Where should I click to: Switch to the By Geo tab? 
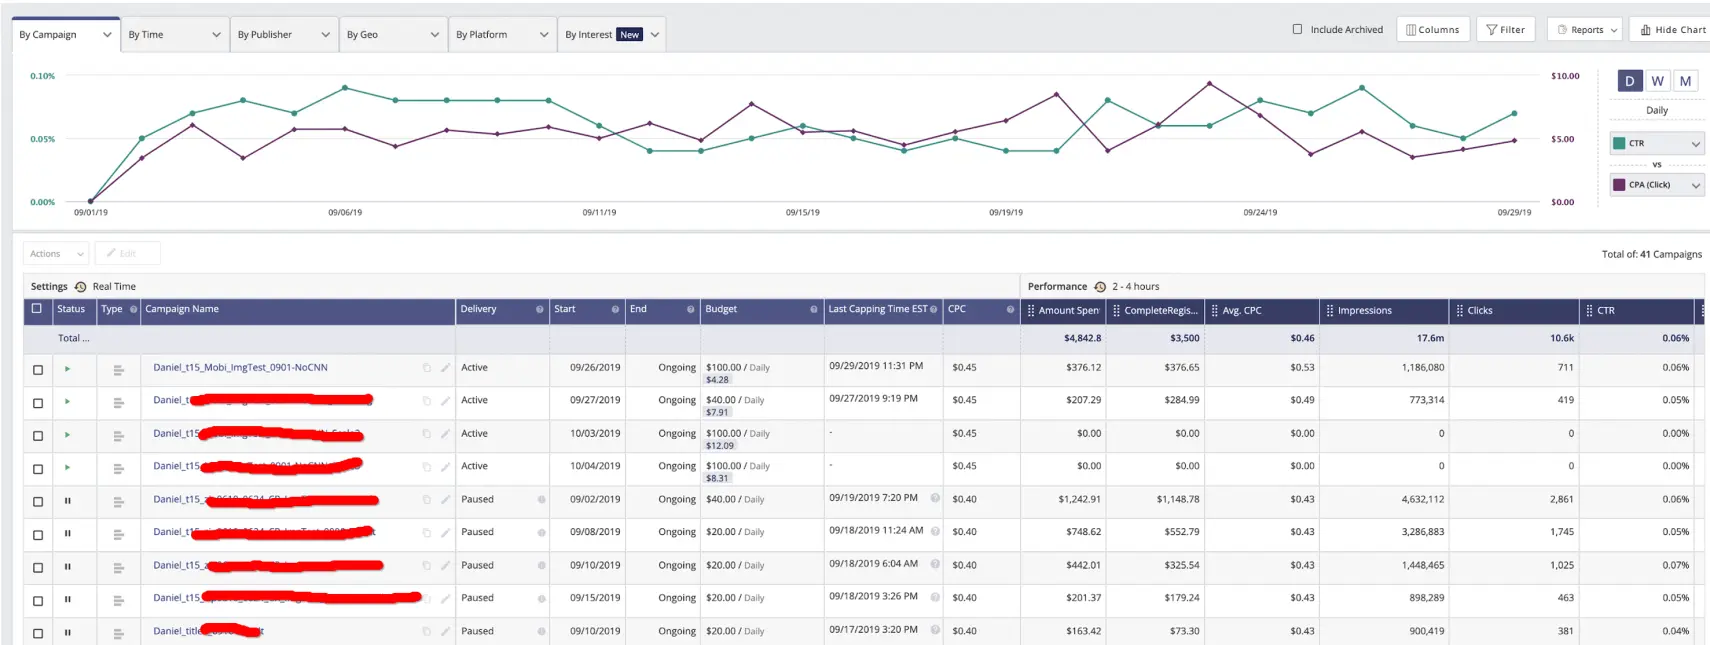(392, 35)
